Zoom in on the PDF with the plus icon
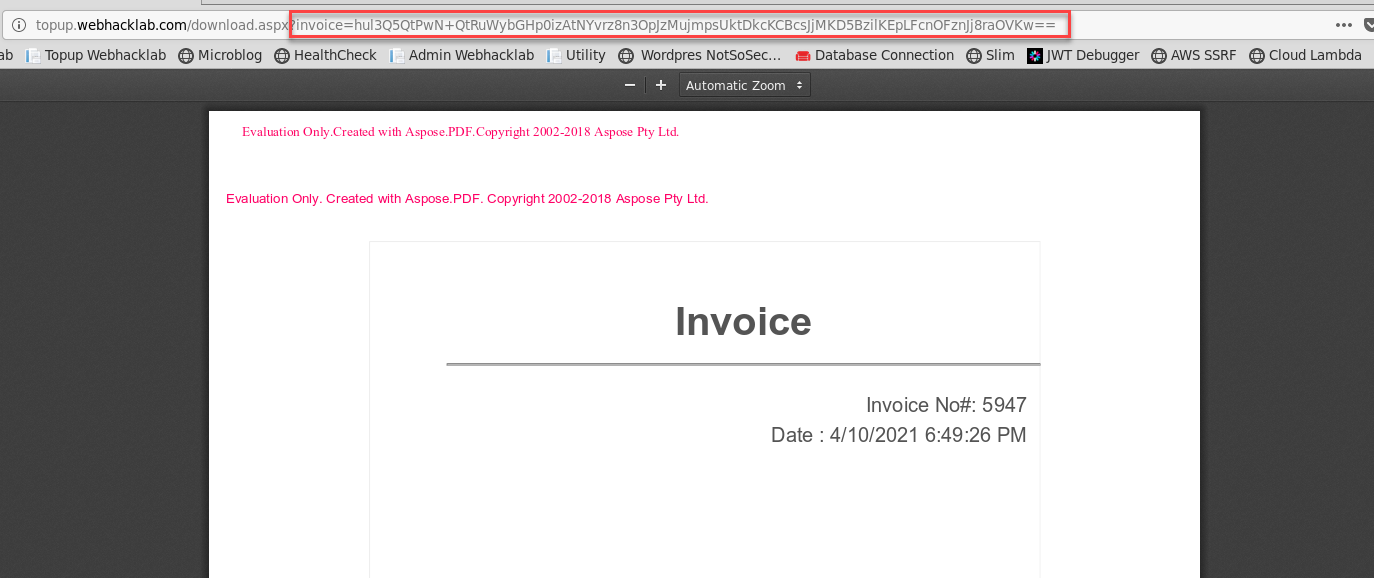Screen dimensions: 1374x578 (660, 85)
